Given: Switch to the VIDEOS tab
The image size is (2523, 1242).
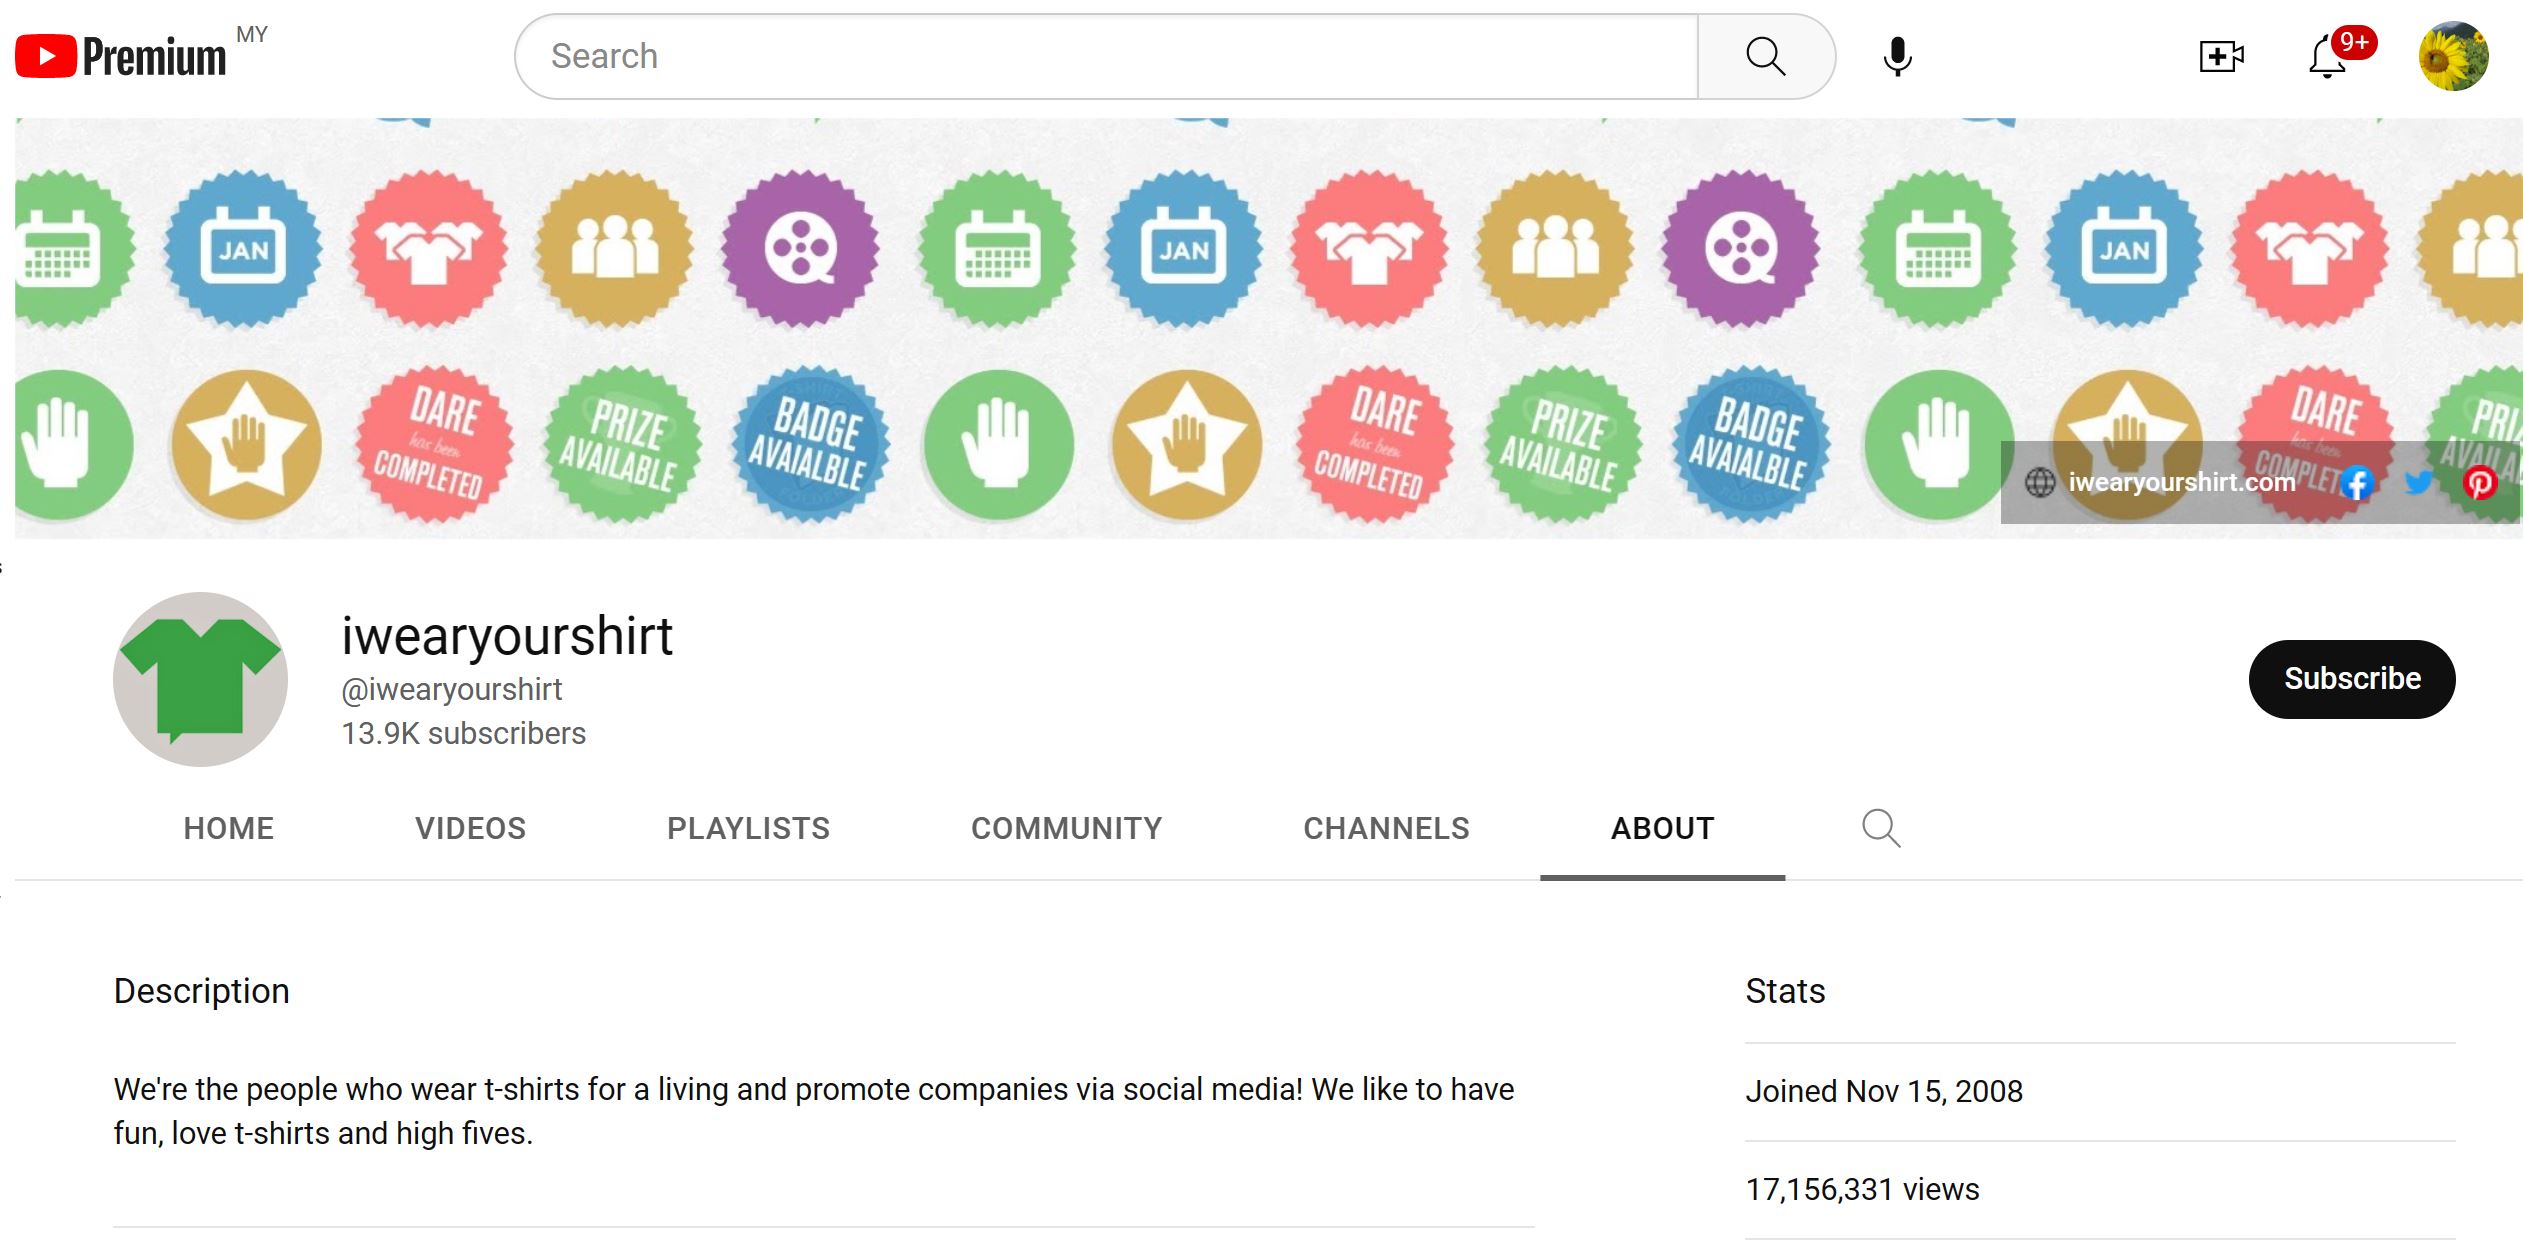Looking at the screenshot, I should tap(471, 828).
